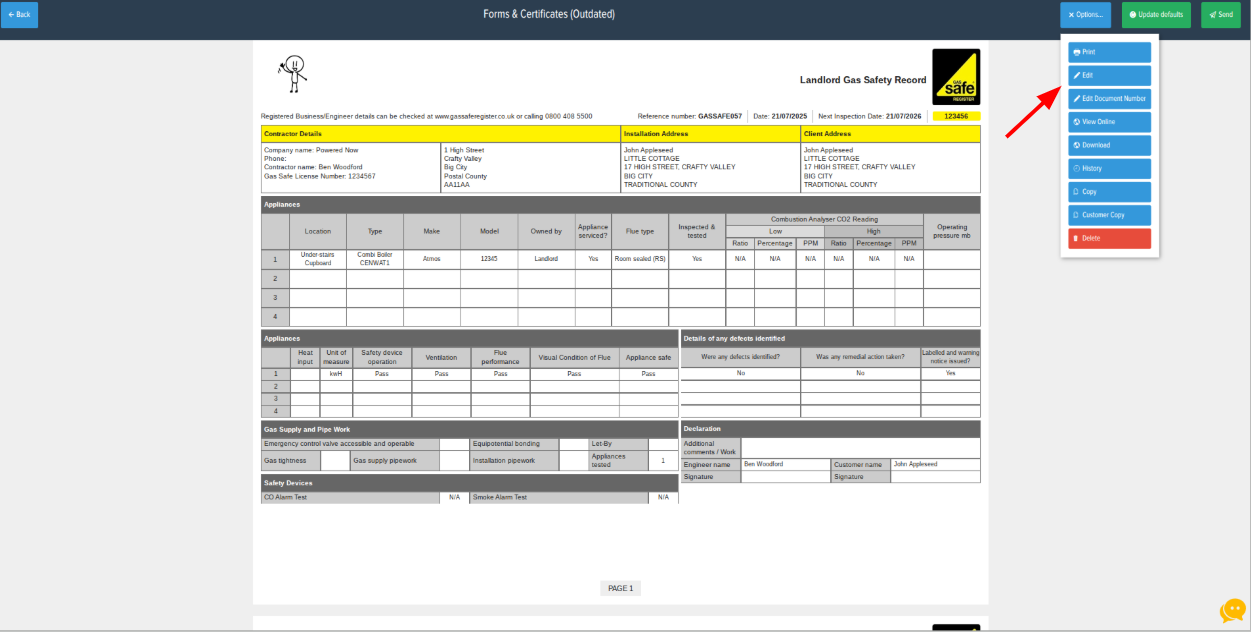The height and width of the screenshot is (633, 1251).
Task: Open the document History
Action: [1109, 168]
